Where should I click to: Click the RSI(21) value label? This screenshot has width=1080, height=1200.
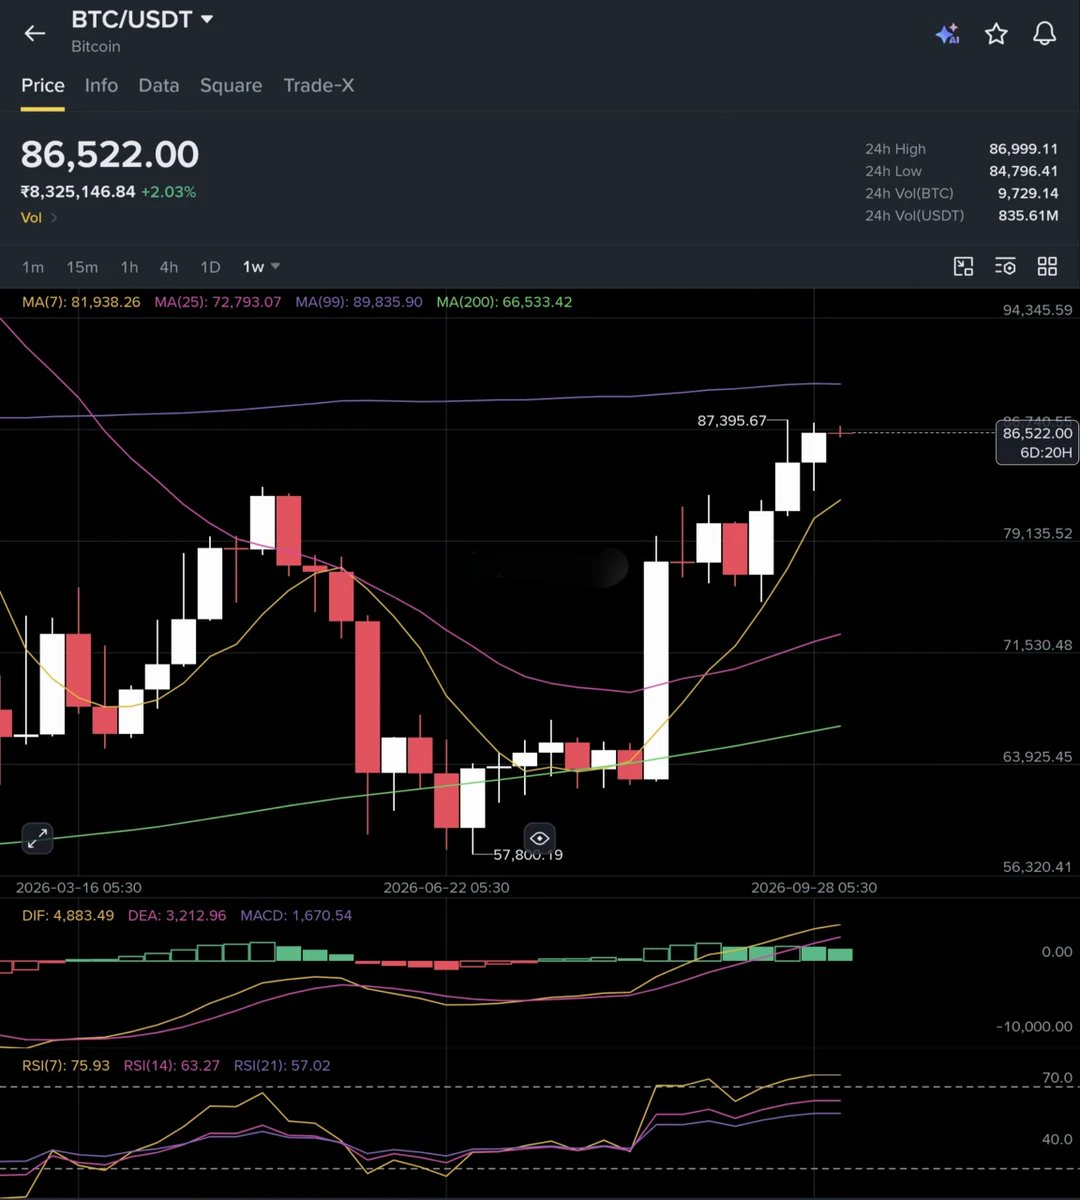click(x=282, y=1066)
